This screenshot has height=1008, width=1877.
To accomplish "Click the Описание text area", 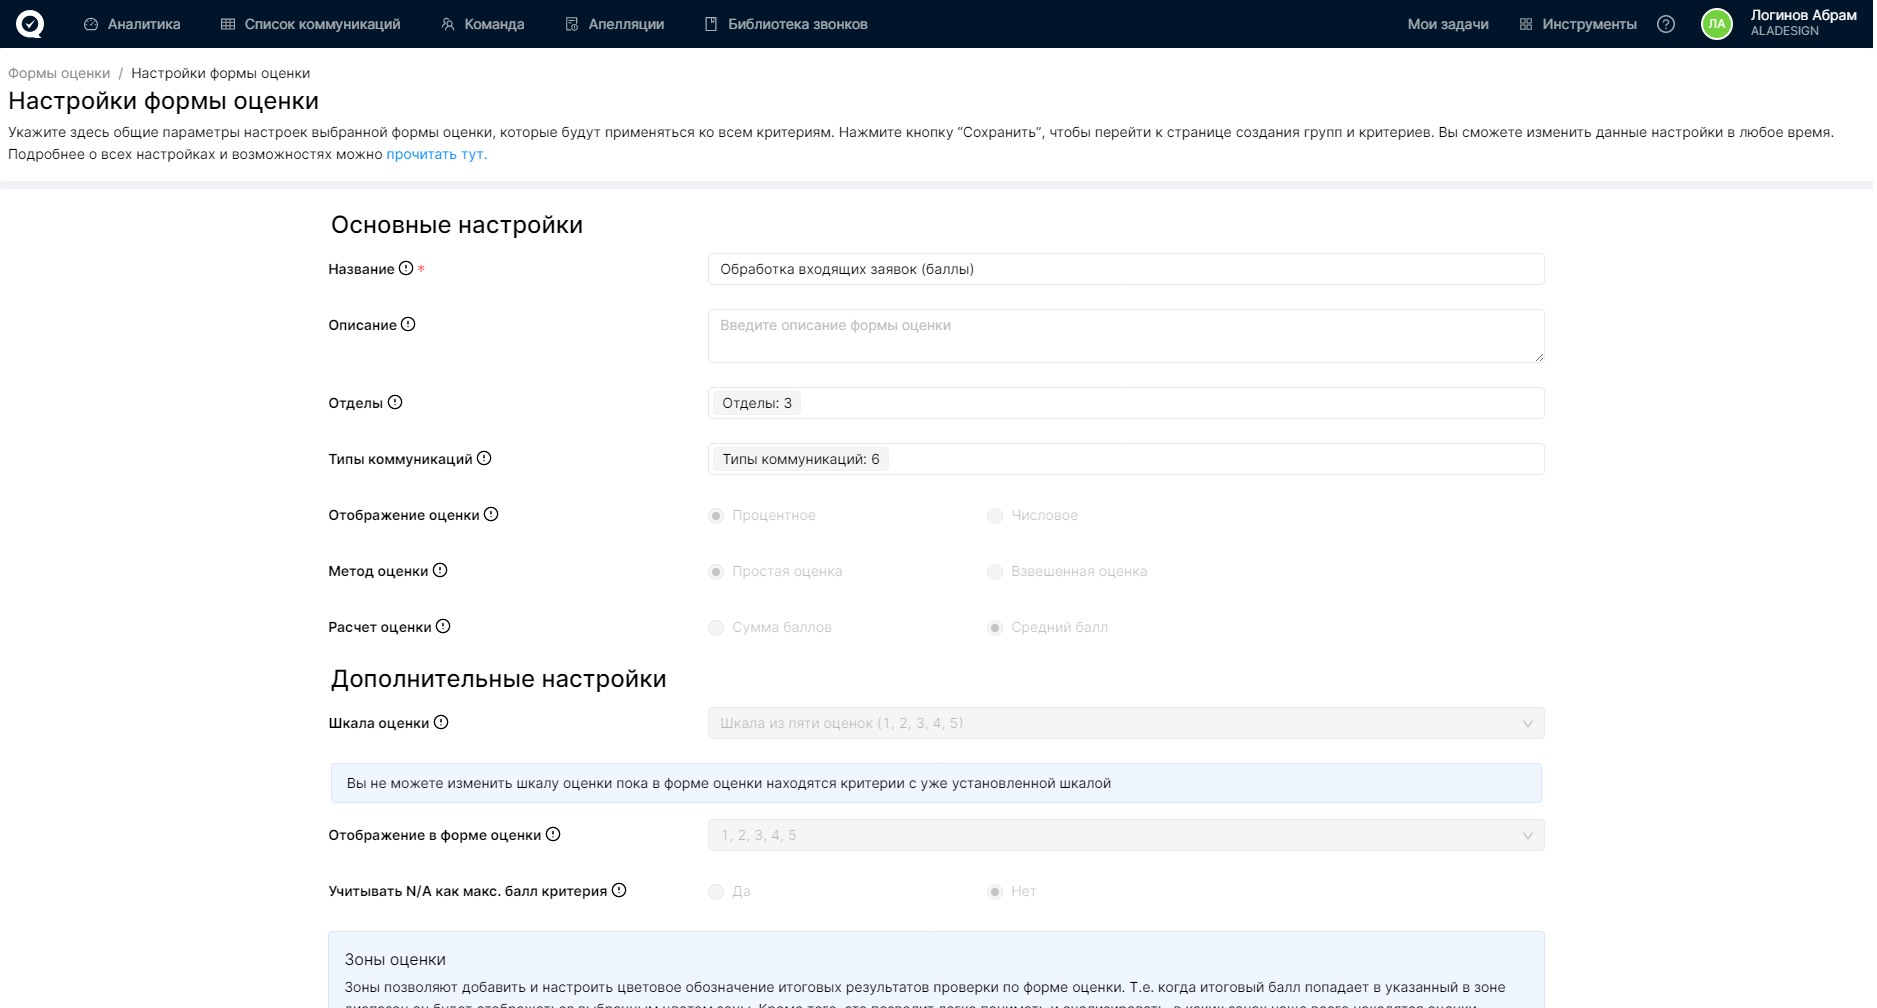I will click(1126, 336).
